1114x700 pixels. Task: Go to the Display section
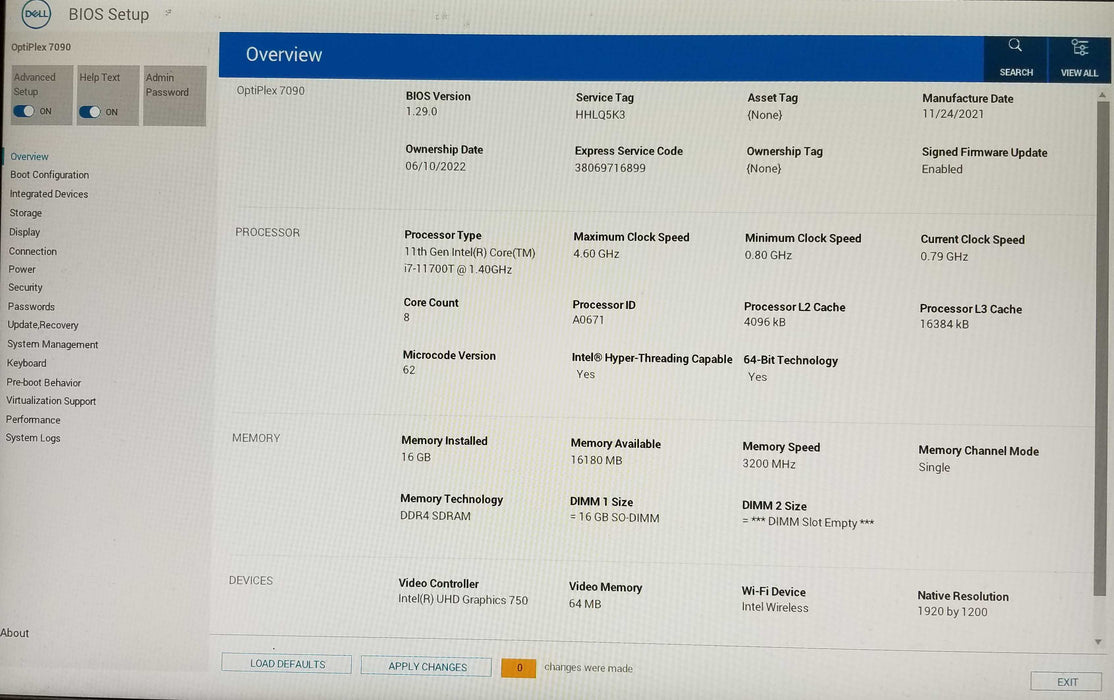tap(24, 232)
